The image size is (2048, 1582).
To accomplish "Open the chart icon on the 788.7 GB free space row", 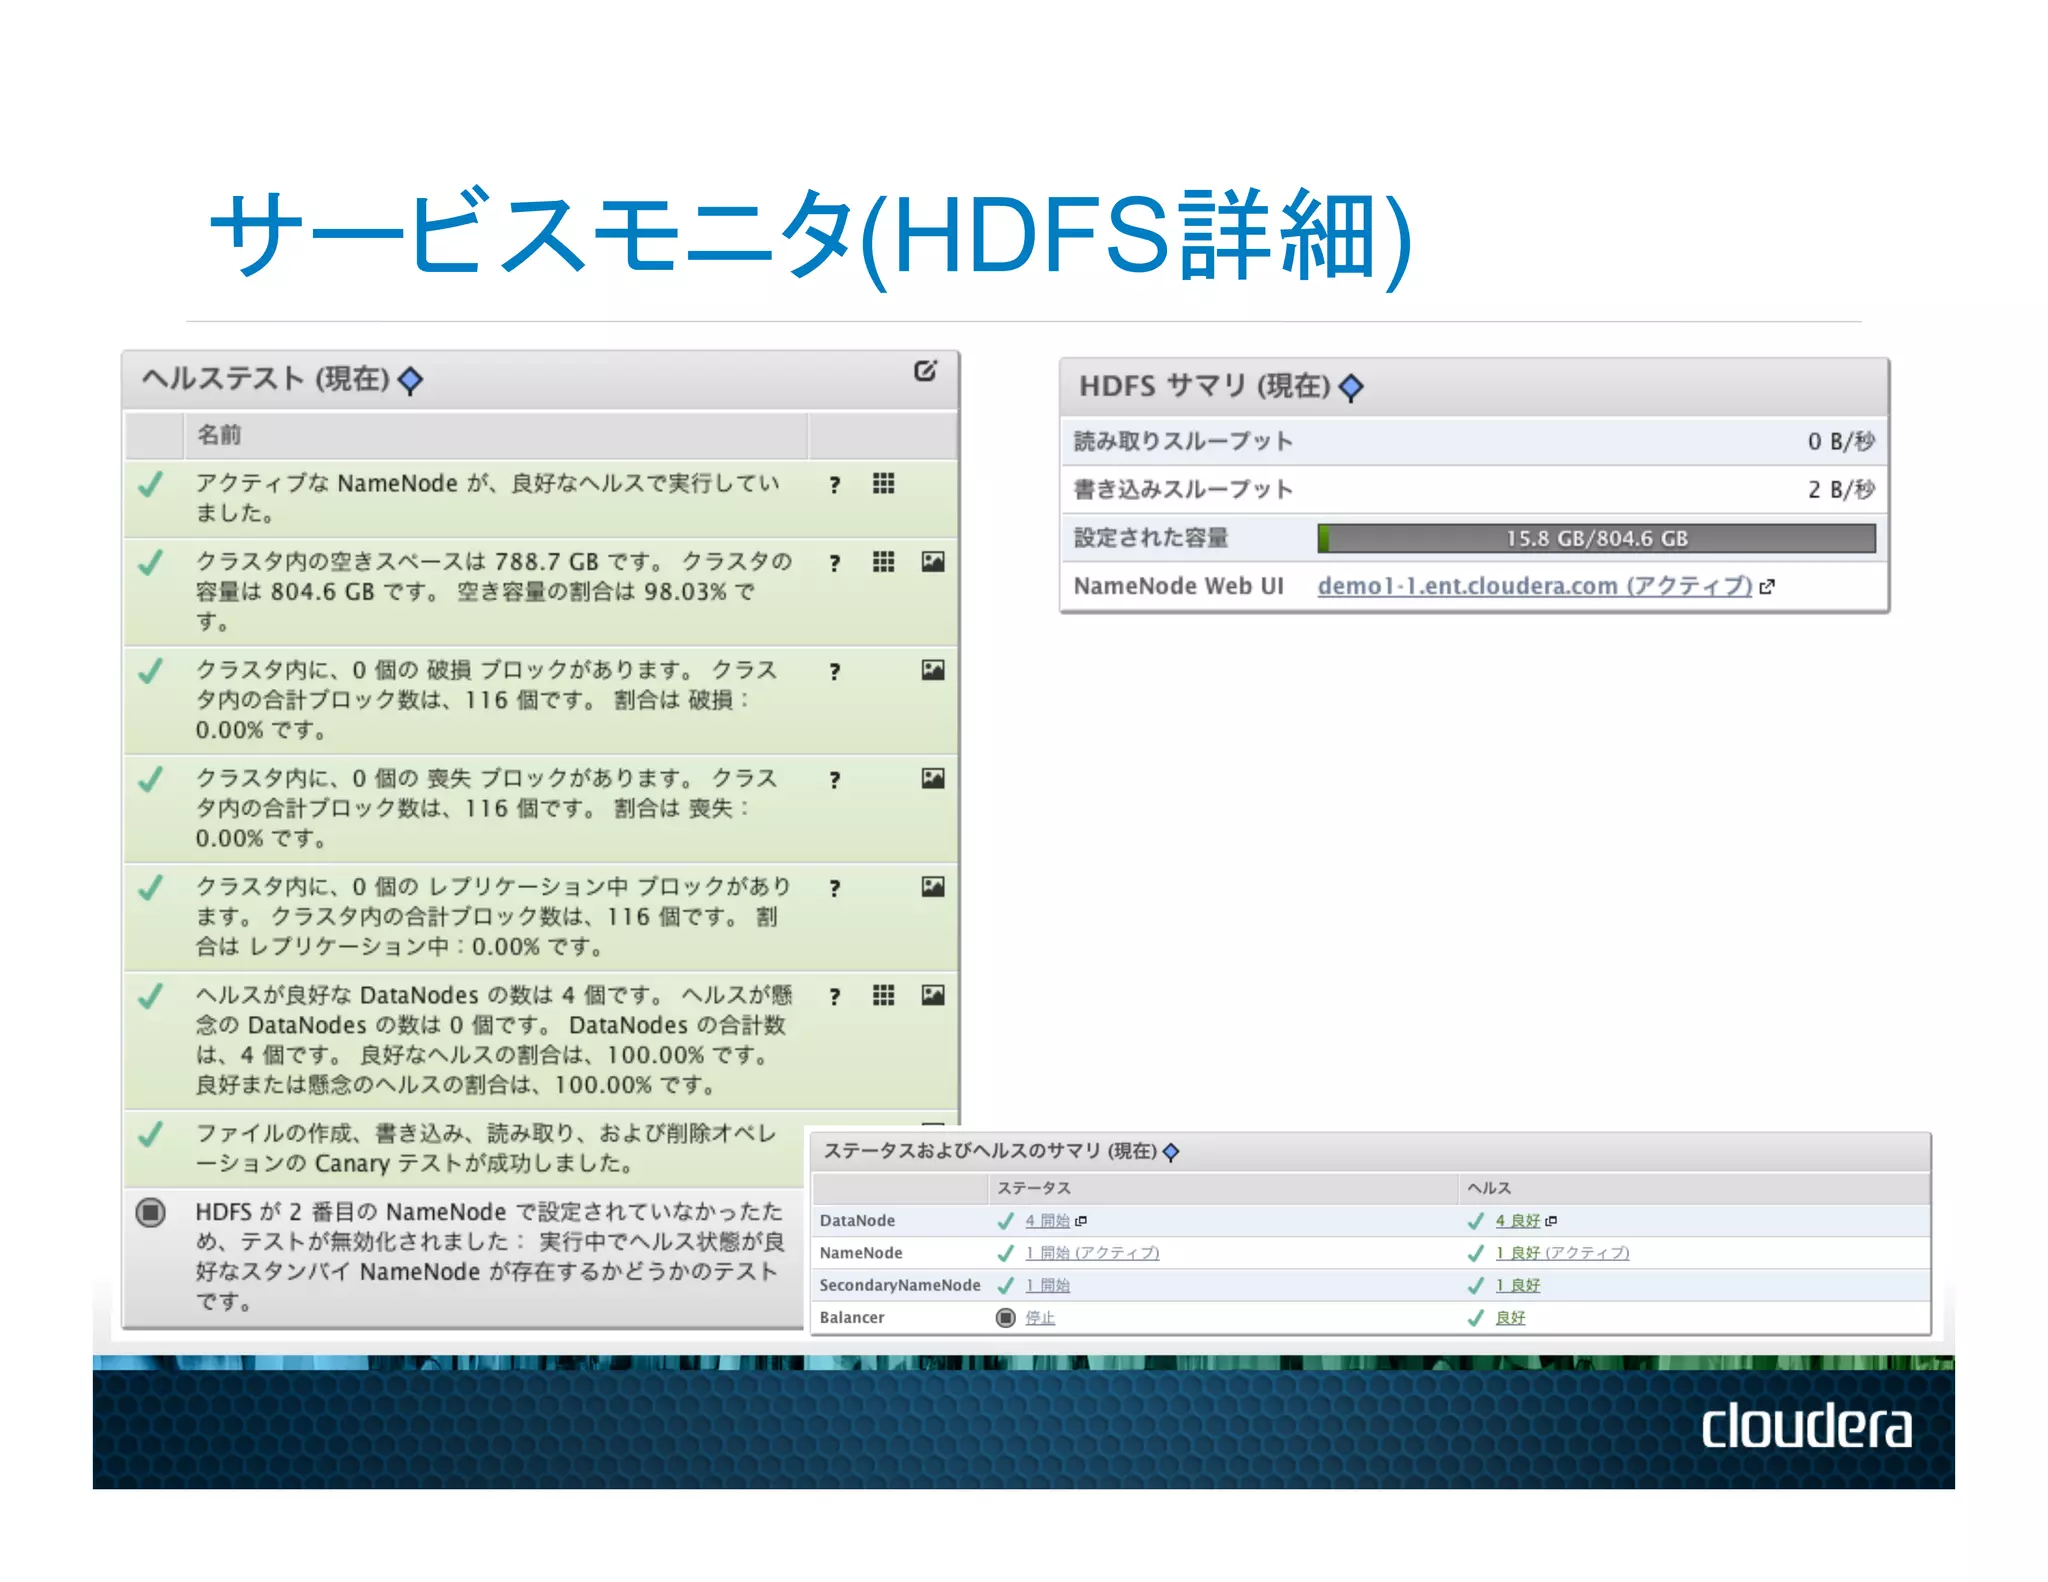I will [x=933, y=562].
